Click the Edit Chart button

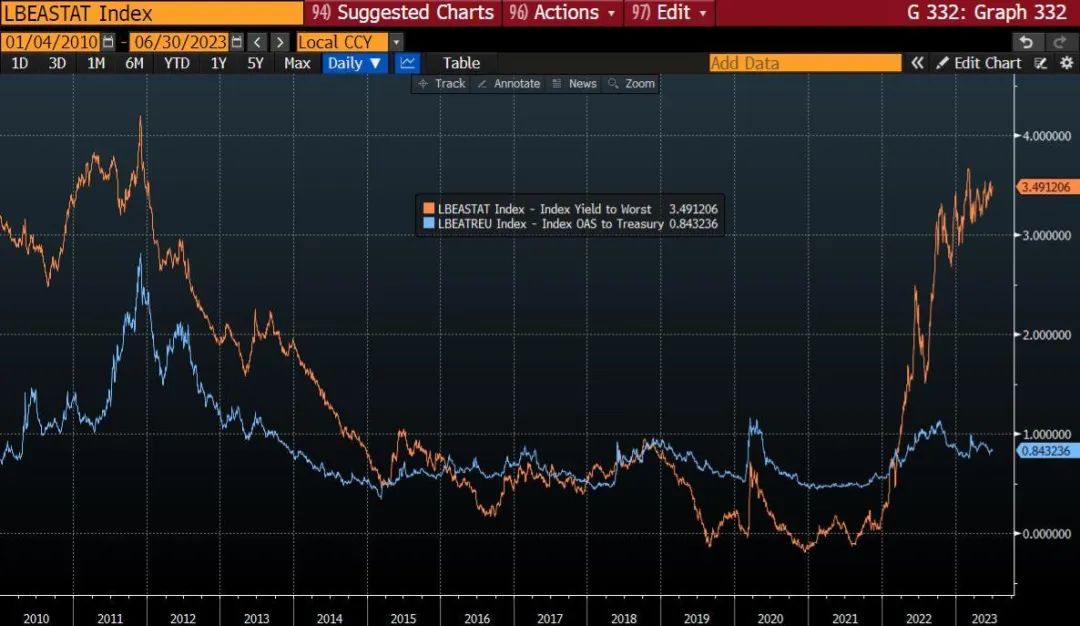pyautogui.click(x=979, y=63)
